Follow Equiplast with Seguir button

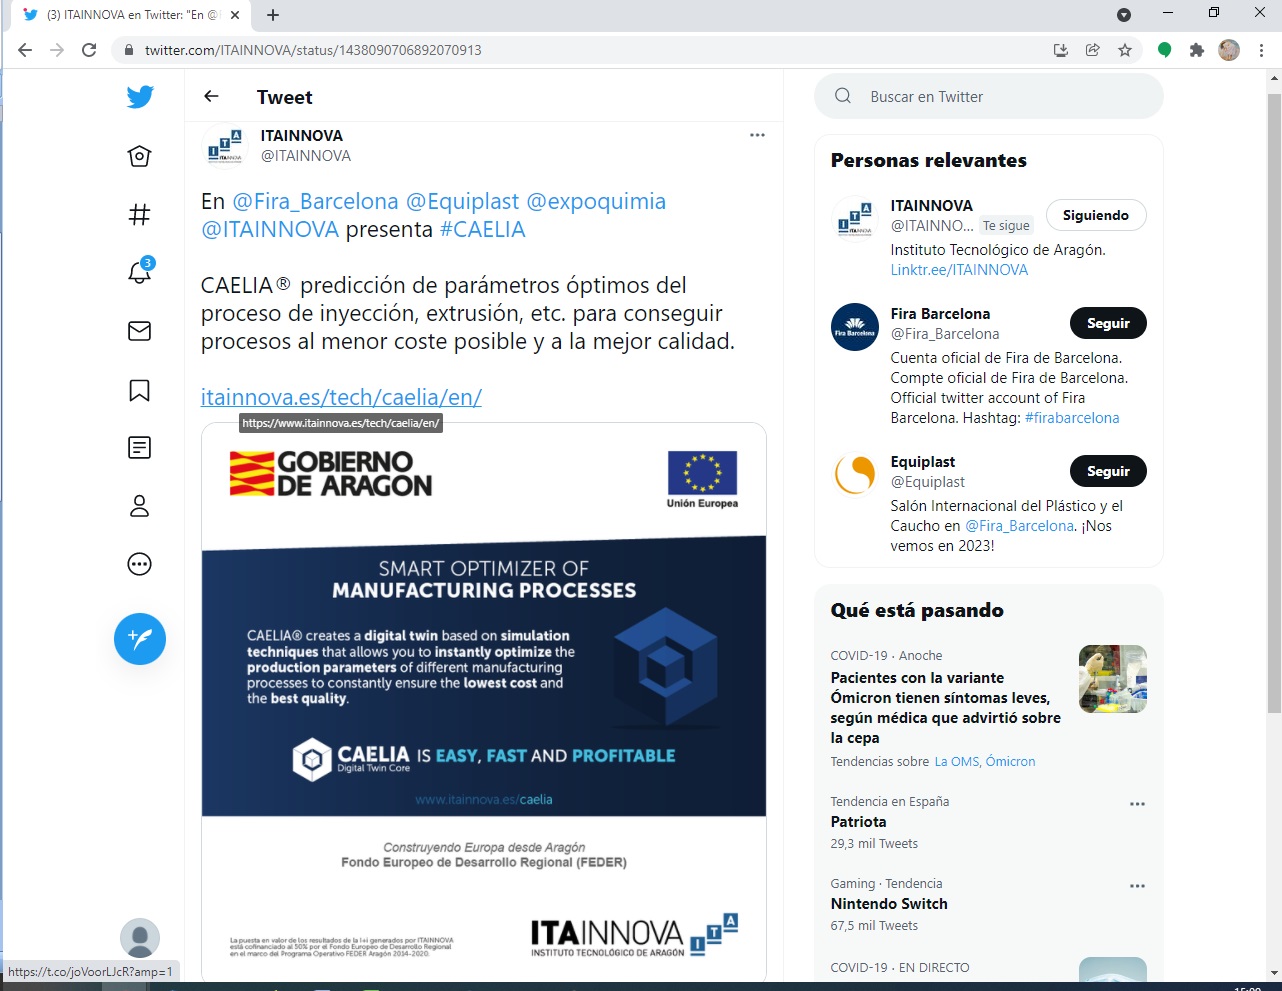(x=1108, y=471)
